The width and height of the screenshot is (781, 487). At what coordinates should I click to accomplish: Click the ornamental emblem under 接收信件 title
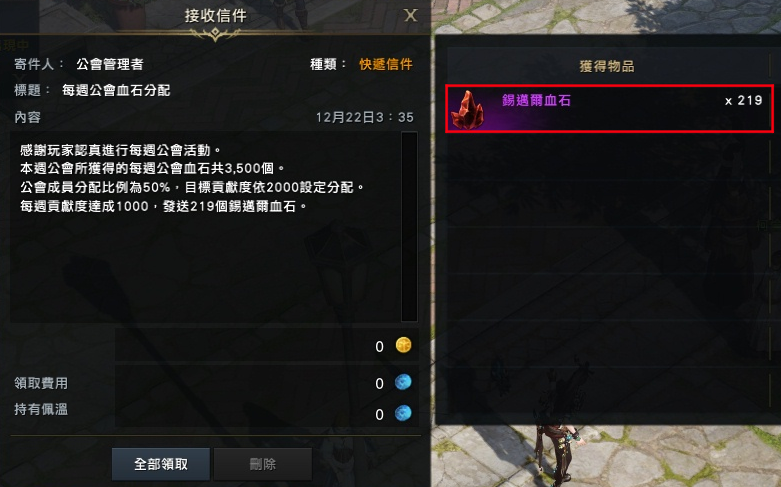(215, 34)
